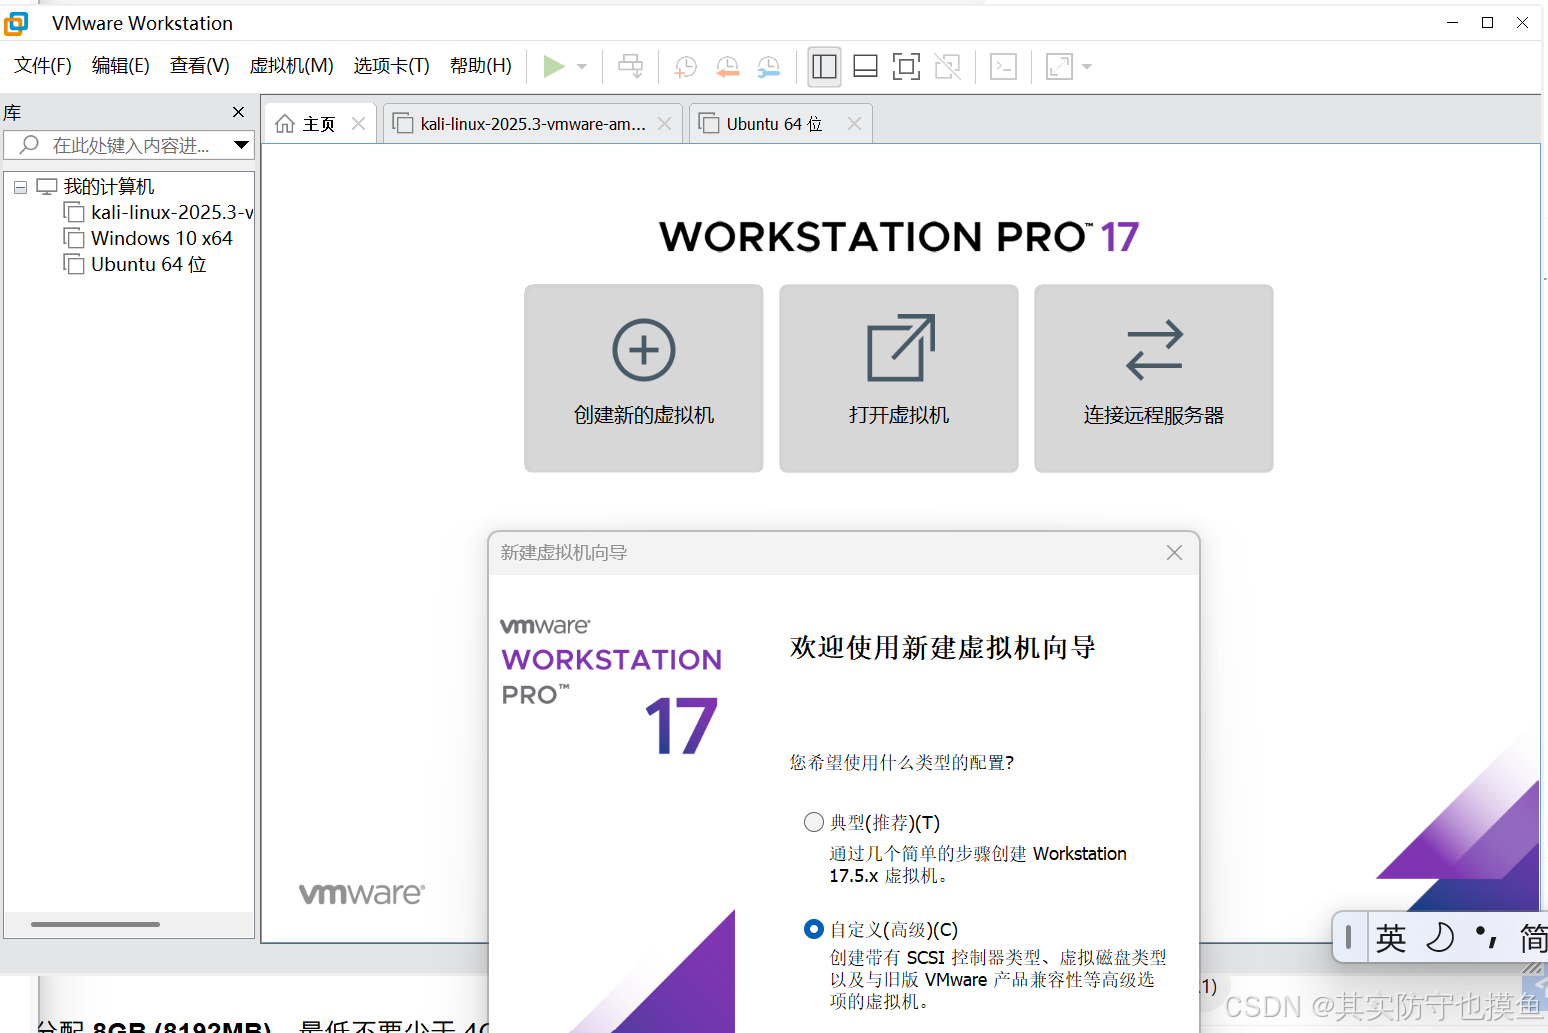Image resolution: width=1548 pixels, height=1033 pixels.
Task: Open the library search filter dropdown
Action: [241, 145]
